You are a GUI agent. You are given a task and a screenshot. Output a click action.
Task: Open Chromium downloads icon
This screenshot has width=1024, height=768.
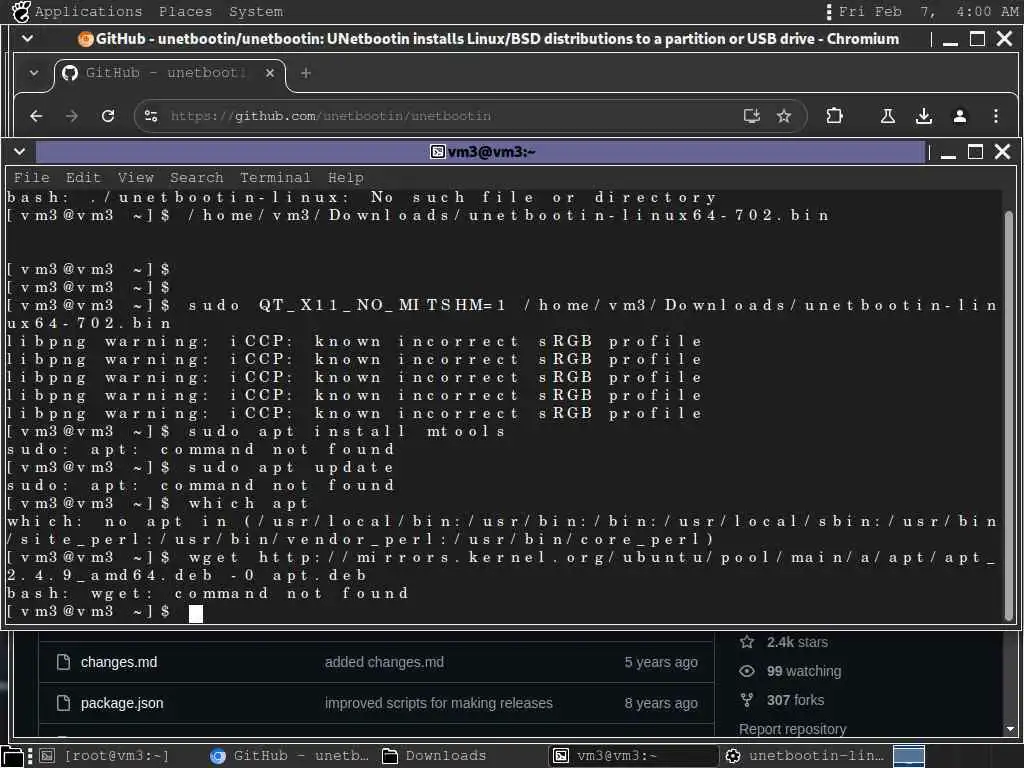coord(923,116)
